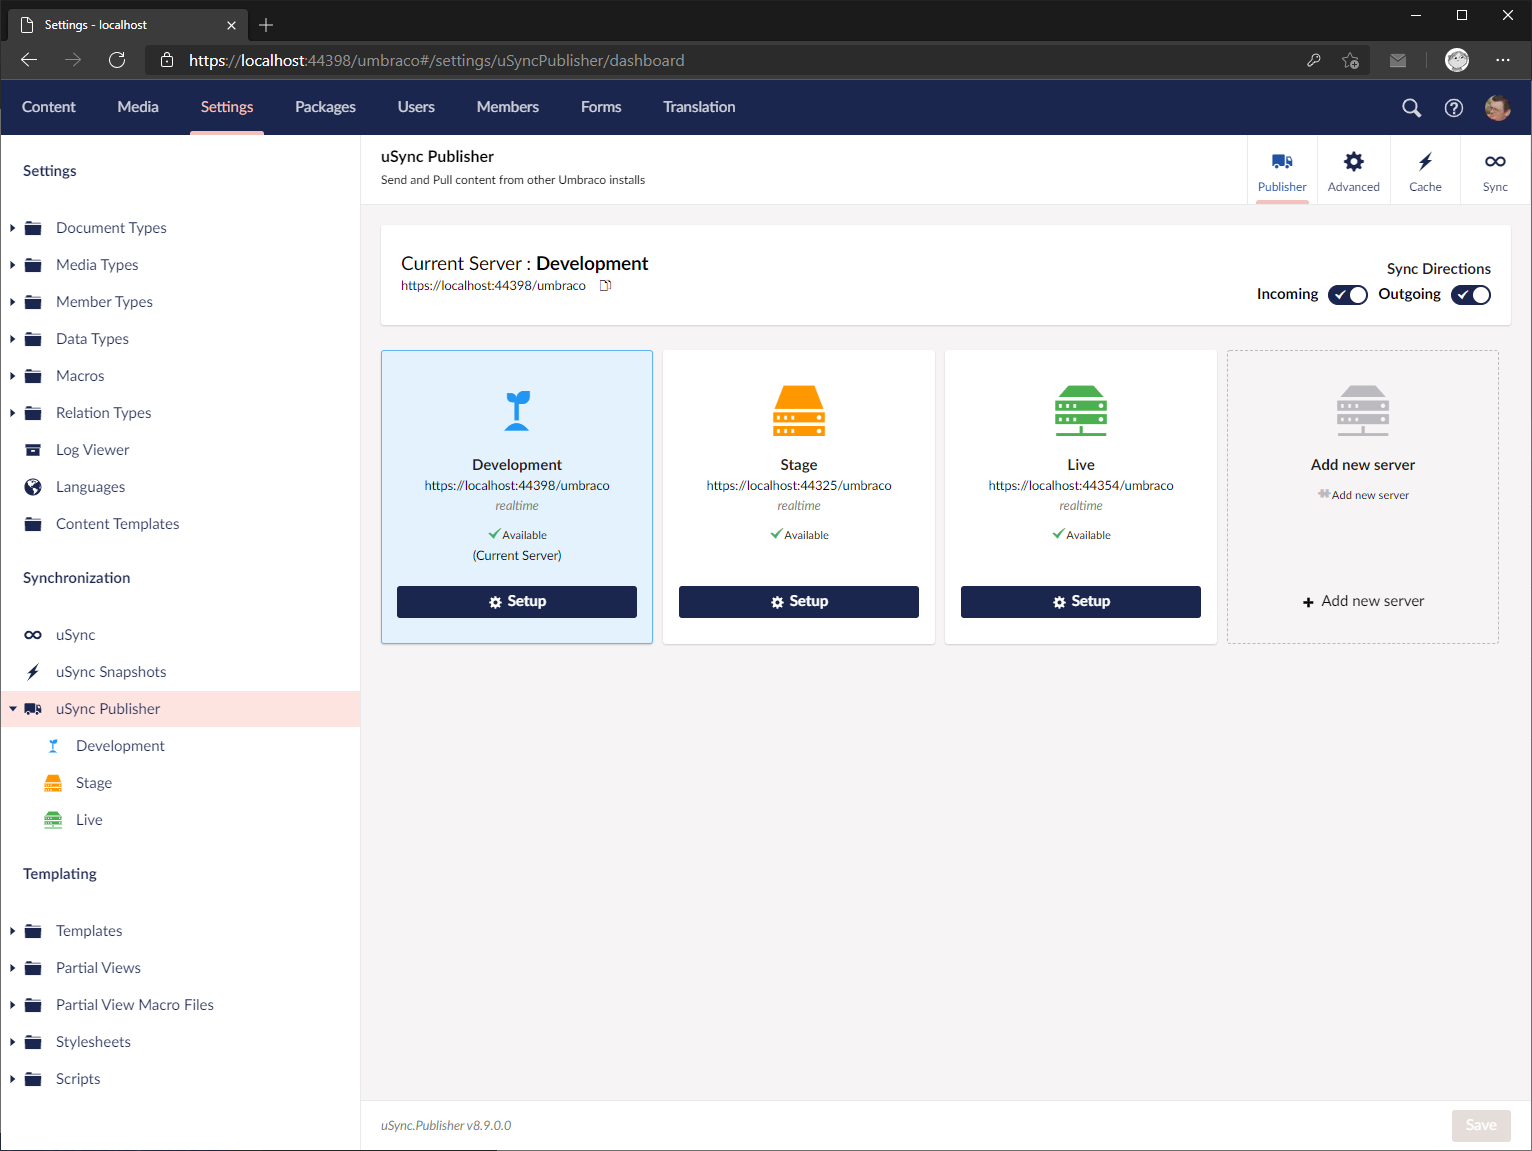Click Add new server button
1532x1151 pixels.
pos(1363,601)
